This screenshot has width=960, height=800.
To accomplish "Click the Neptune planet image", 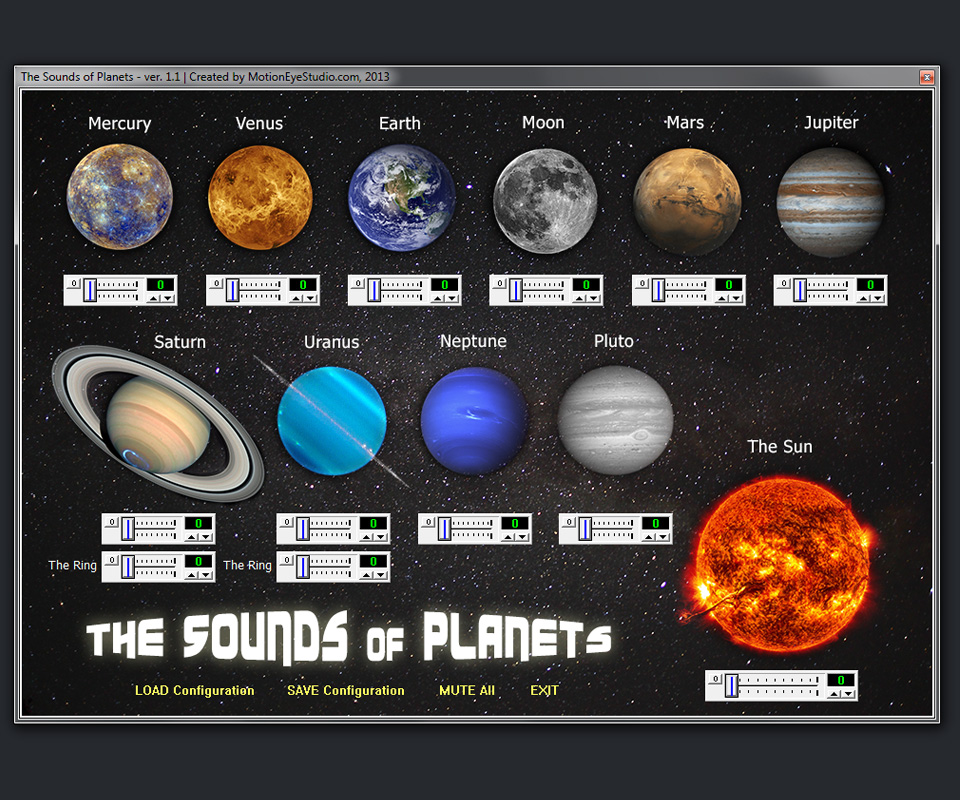I will 474,421.
